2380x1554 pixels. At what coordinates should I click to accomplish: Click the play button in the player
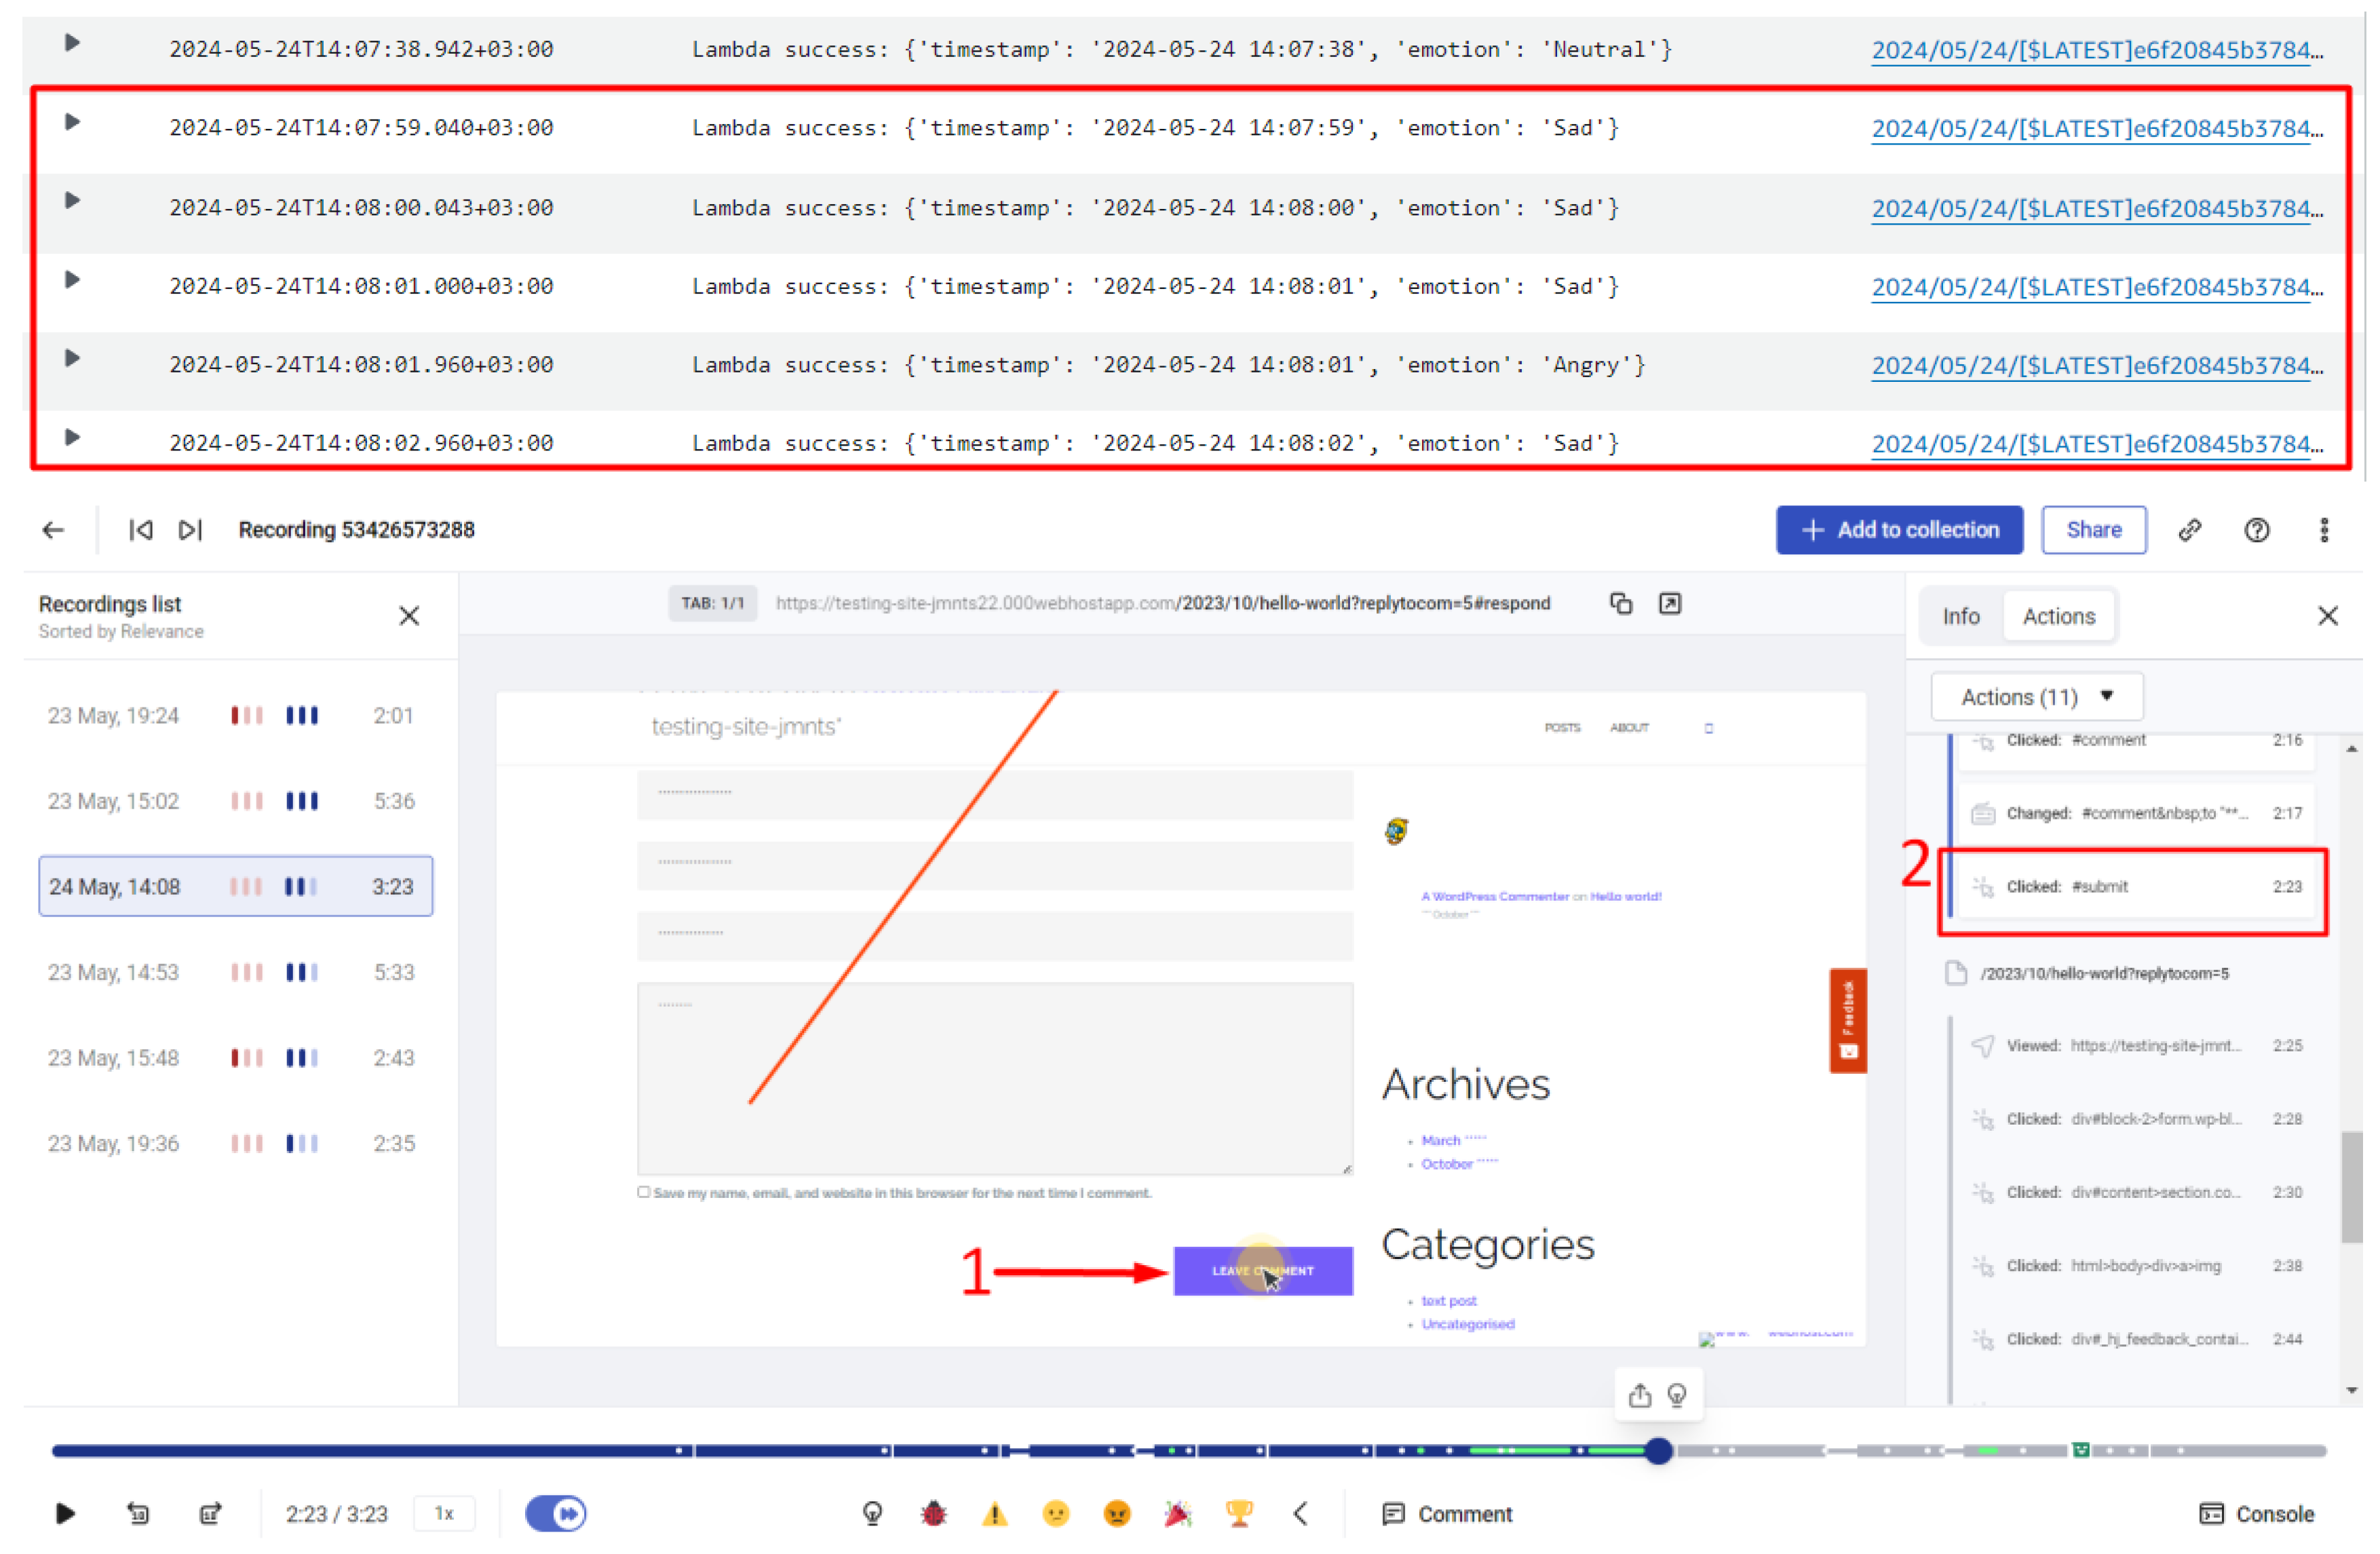tap(65, 1513)
